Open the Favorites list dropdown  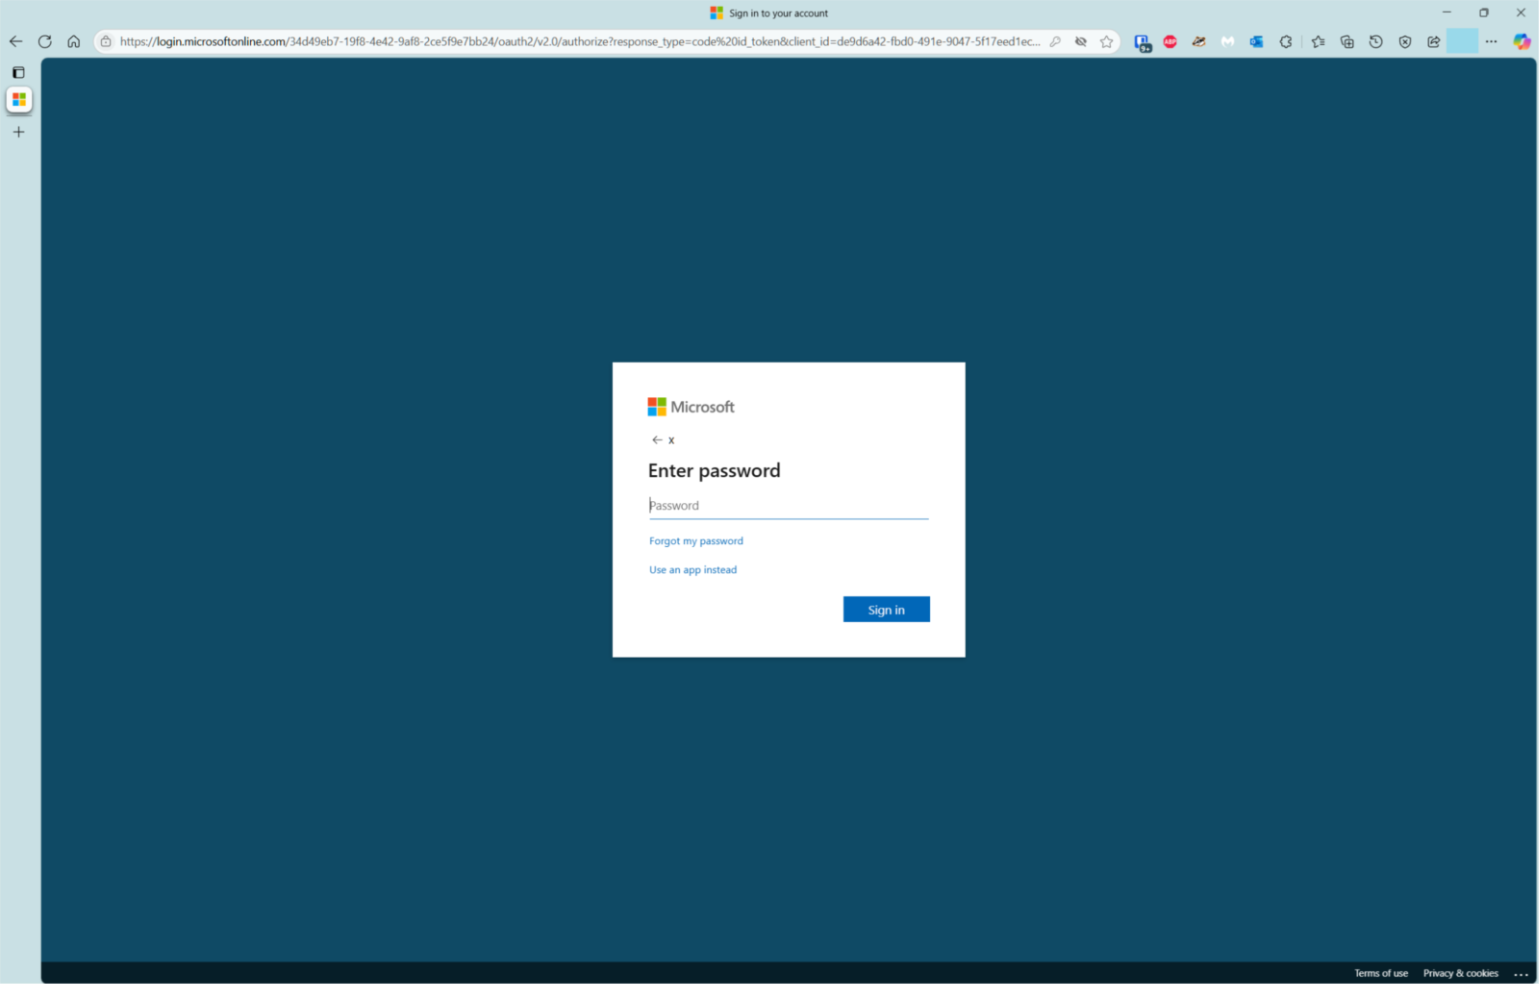click(1318, 42)
